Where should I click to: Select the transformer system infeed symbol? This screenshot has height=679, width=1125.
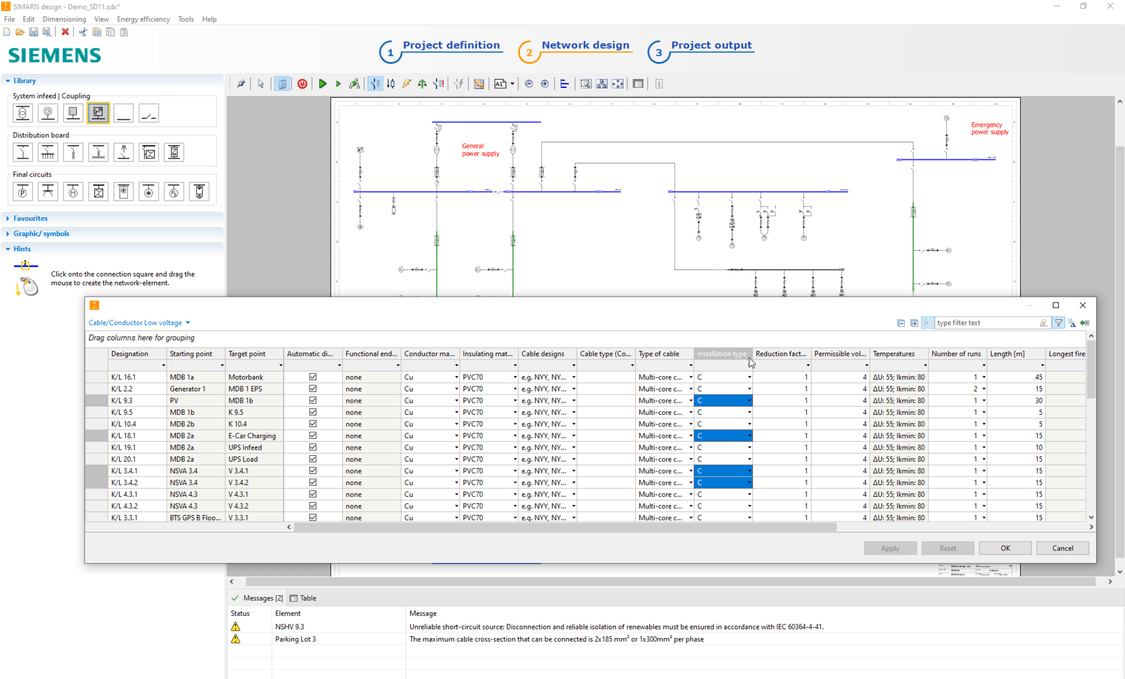(22, 112)
